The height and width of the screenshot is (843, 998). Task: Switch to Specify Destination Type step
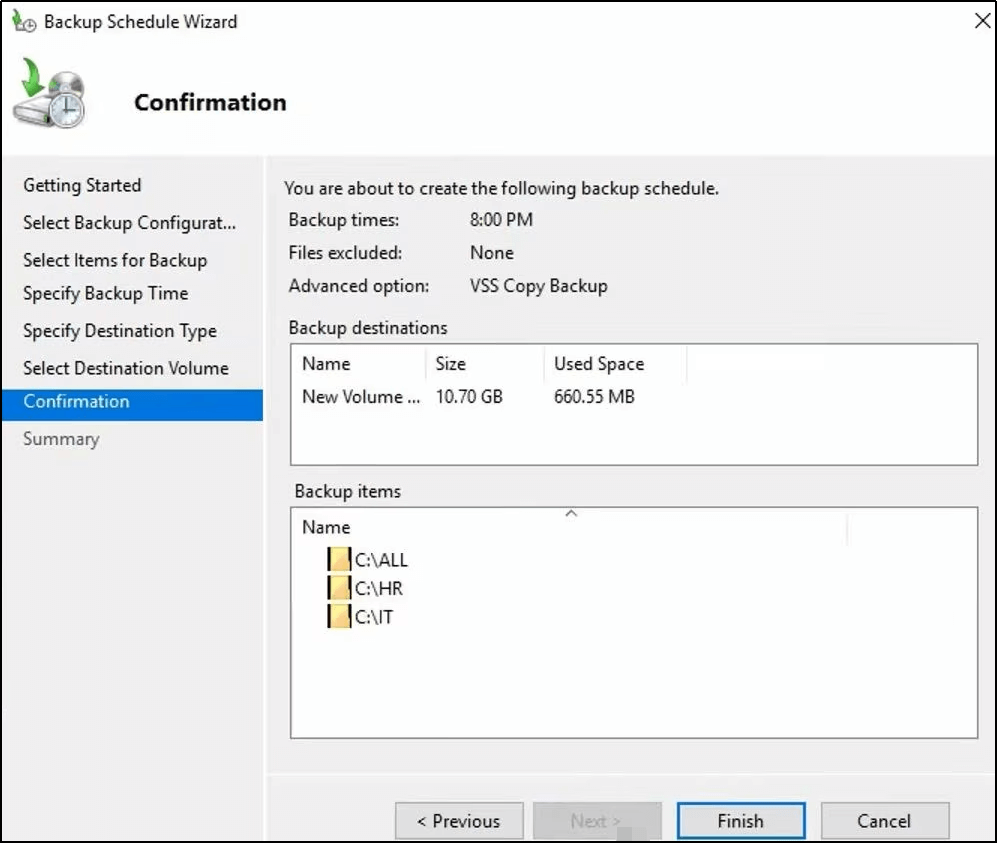point(119,331)
